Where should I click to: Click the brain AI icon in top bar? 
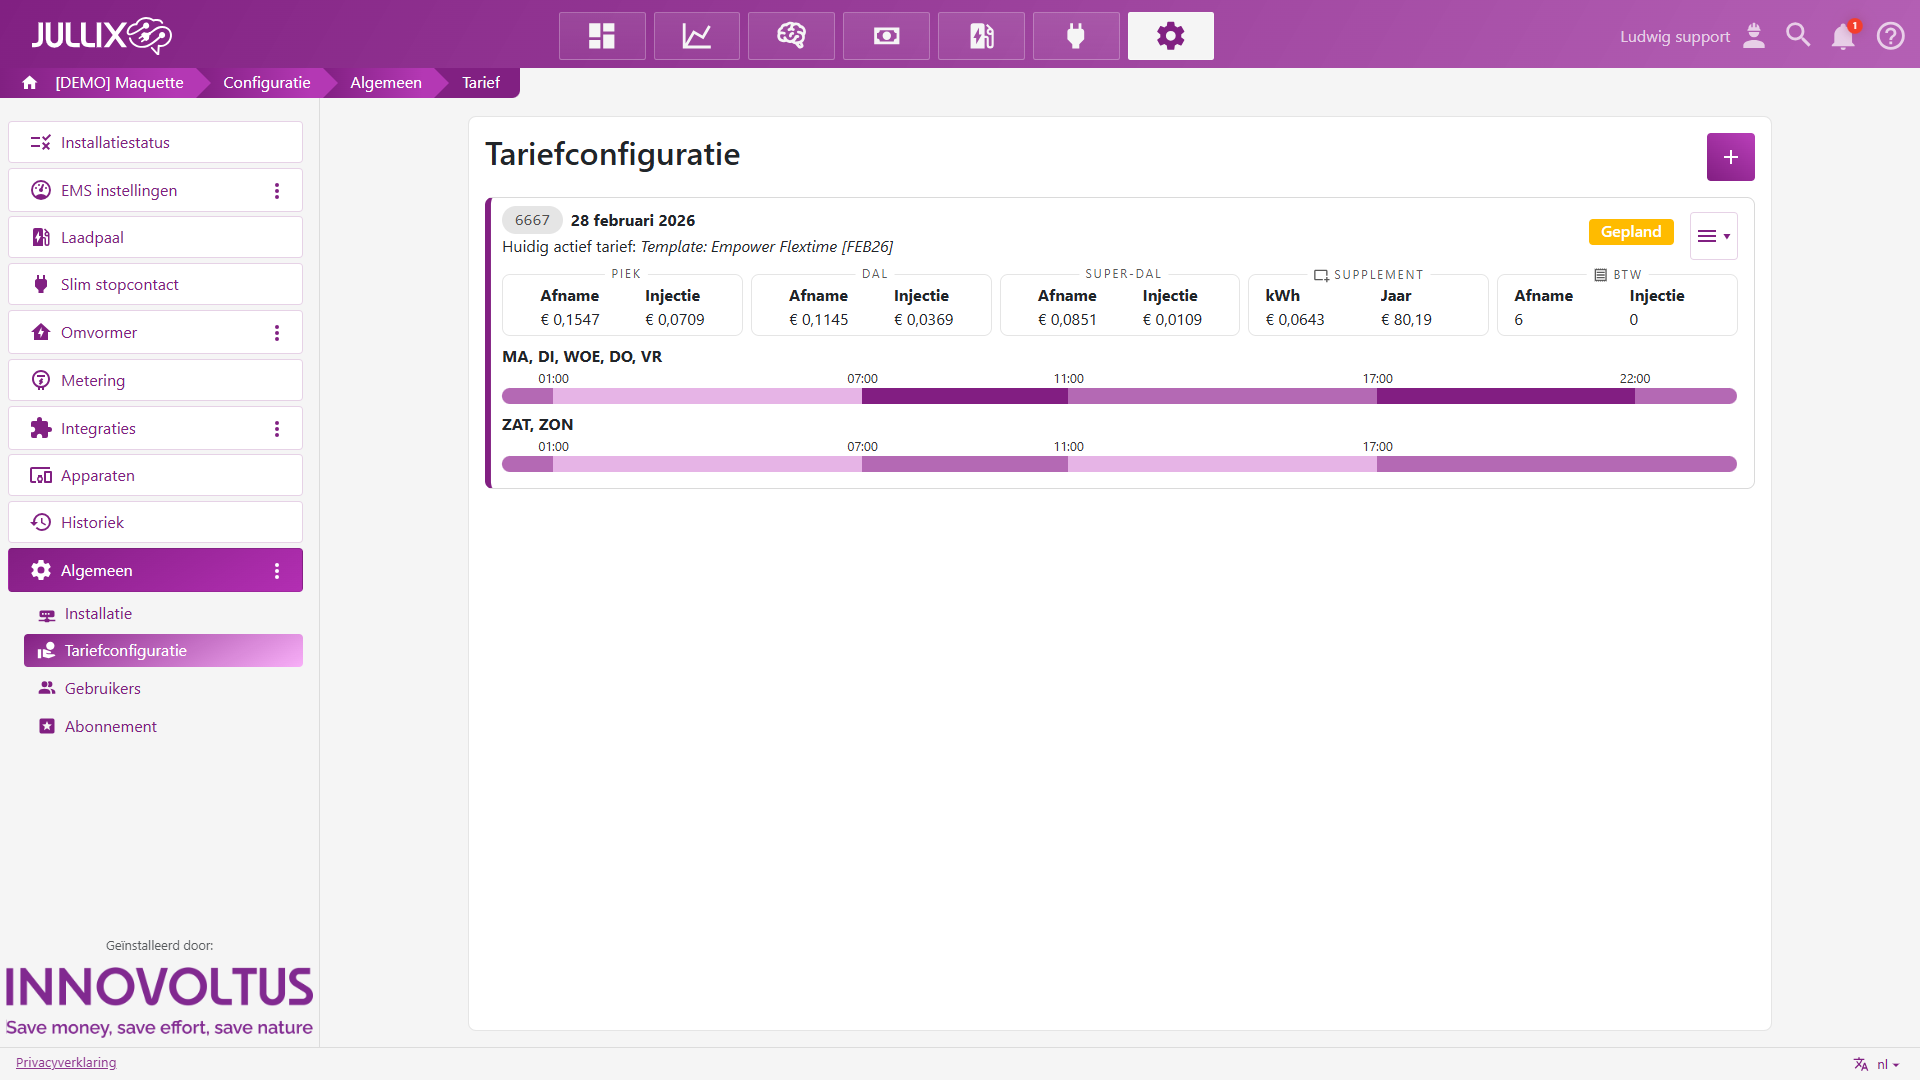791,36
